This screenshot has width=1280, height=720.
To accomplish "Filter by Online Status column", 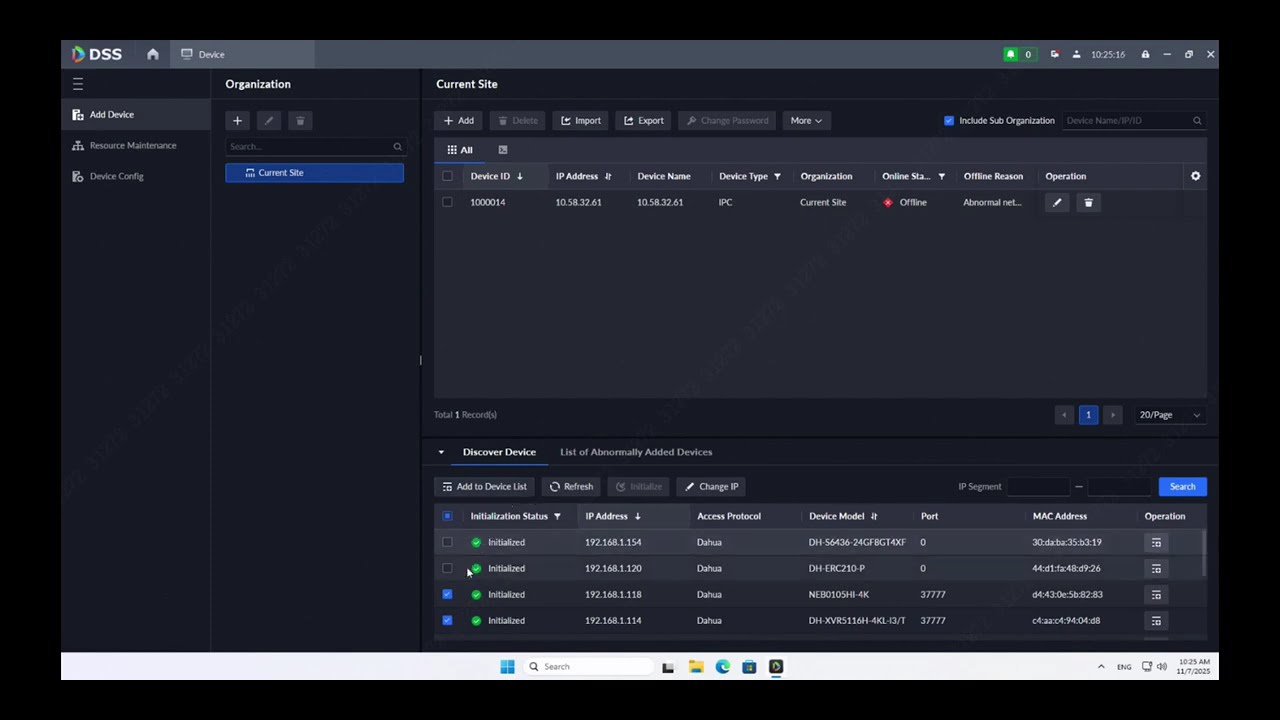I will [941, 176].
